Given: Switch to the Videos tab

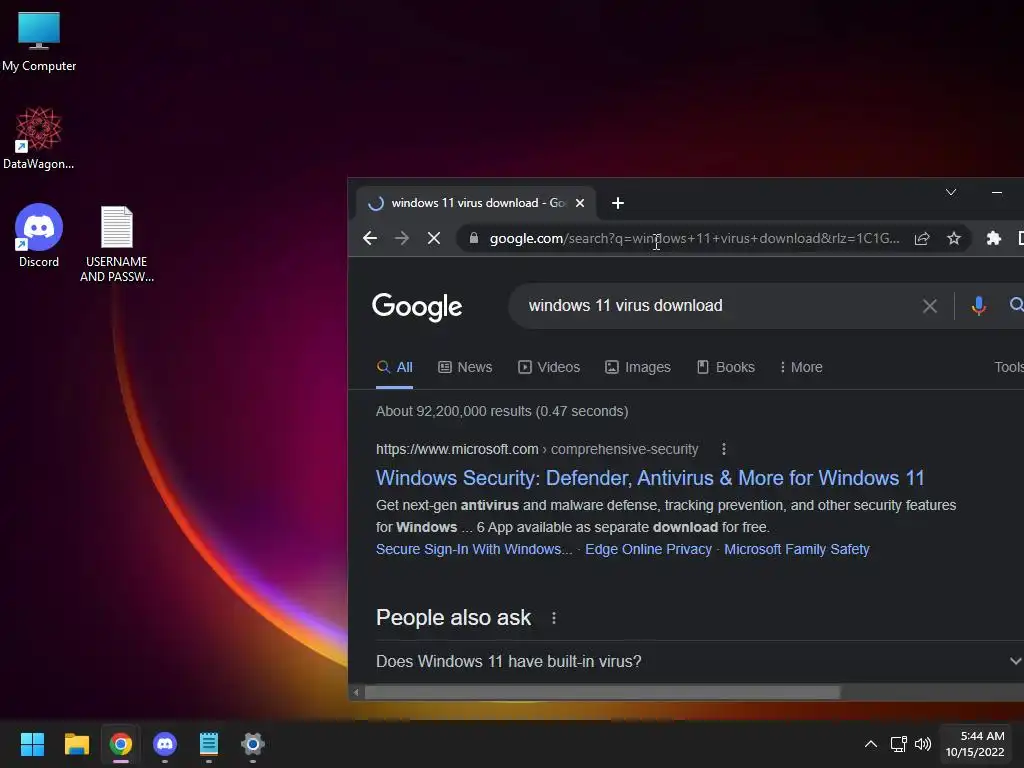Looking at the screenshot, I should click(549, 367).
